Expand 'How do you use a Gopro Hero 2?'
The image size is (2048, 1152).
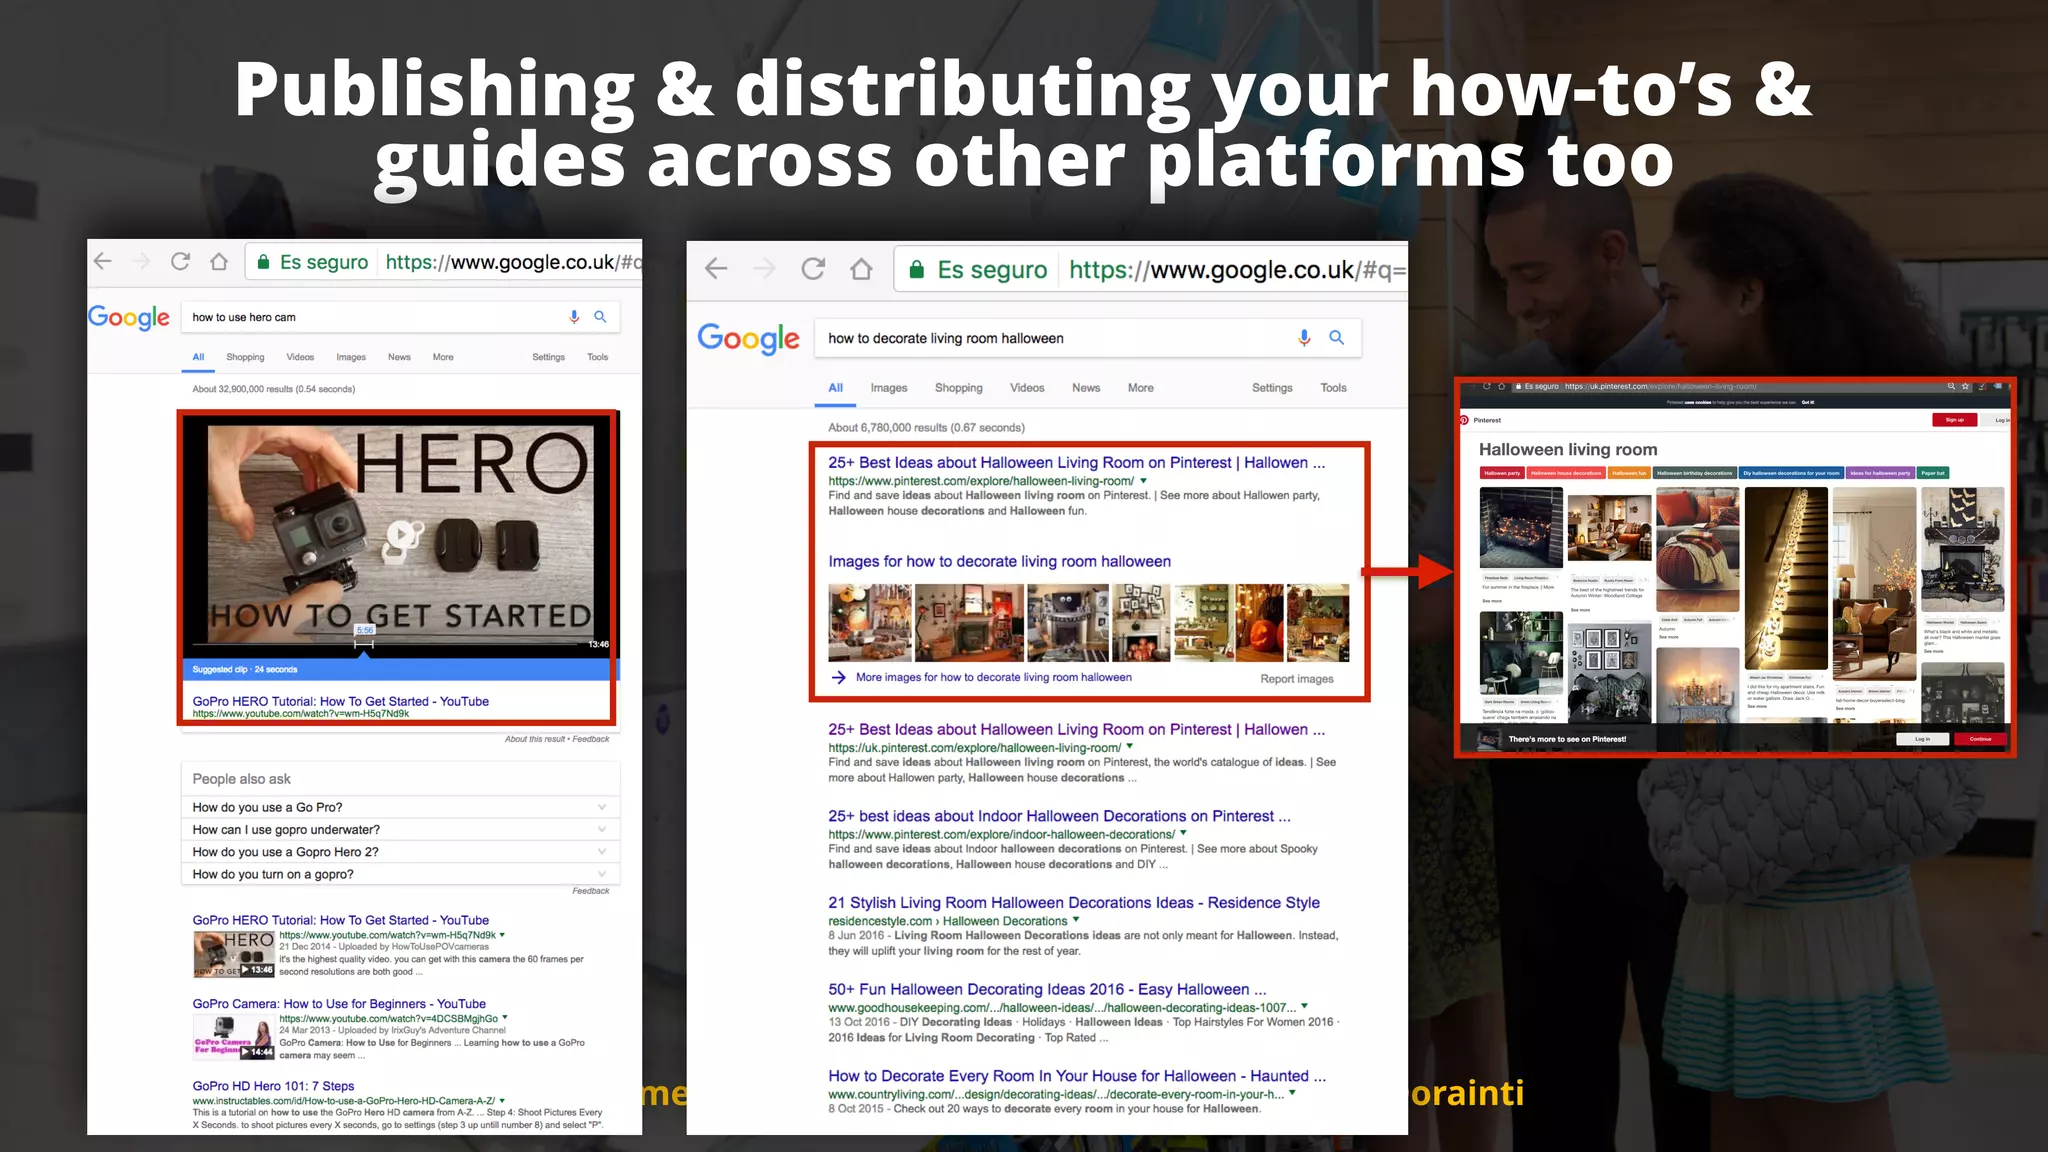point(400,852)
